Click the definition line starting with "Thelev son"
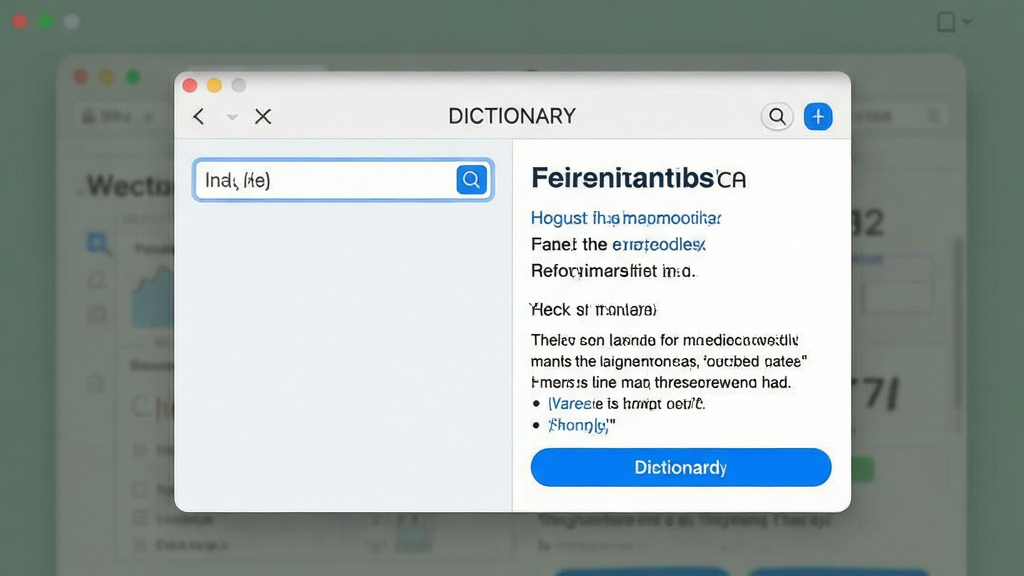This screenshot has width=1024, height=576. pos(664,340)
